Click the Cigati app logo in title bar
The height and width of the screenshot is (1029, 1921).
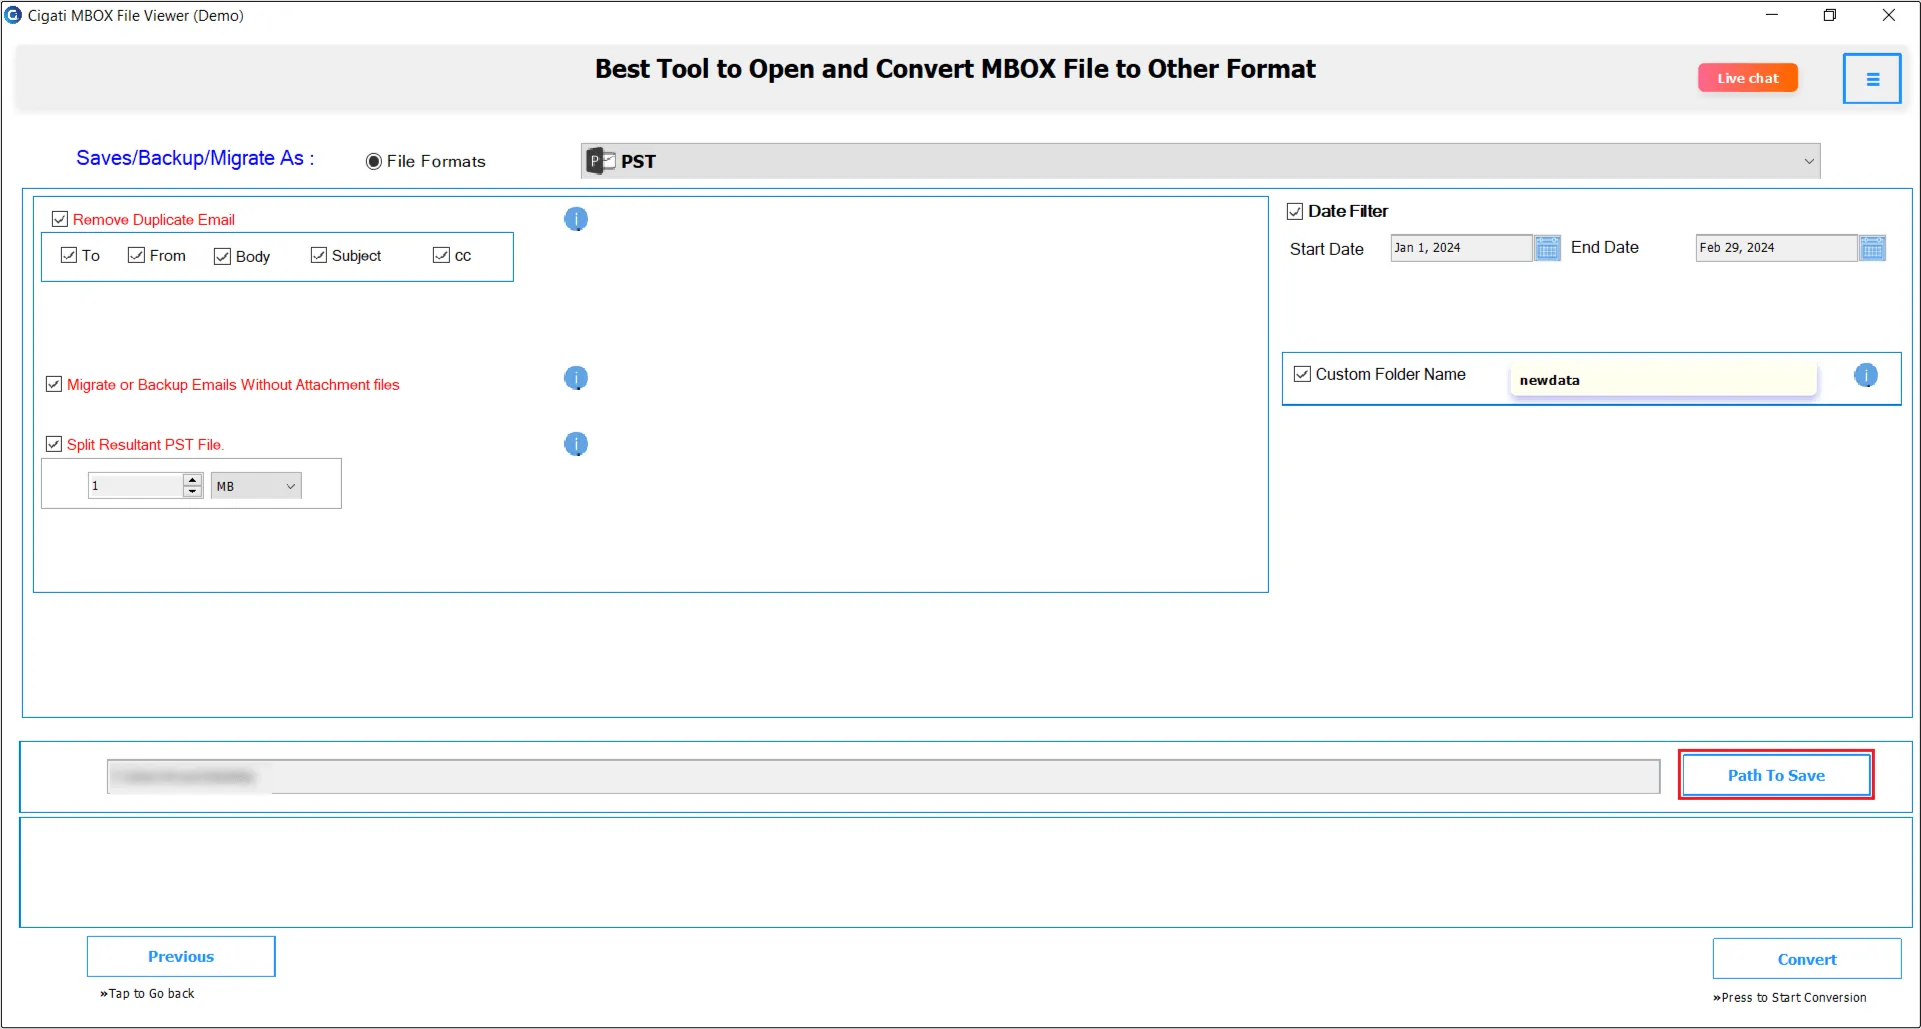click(x=13, y=15)
